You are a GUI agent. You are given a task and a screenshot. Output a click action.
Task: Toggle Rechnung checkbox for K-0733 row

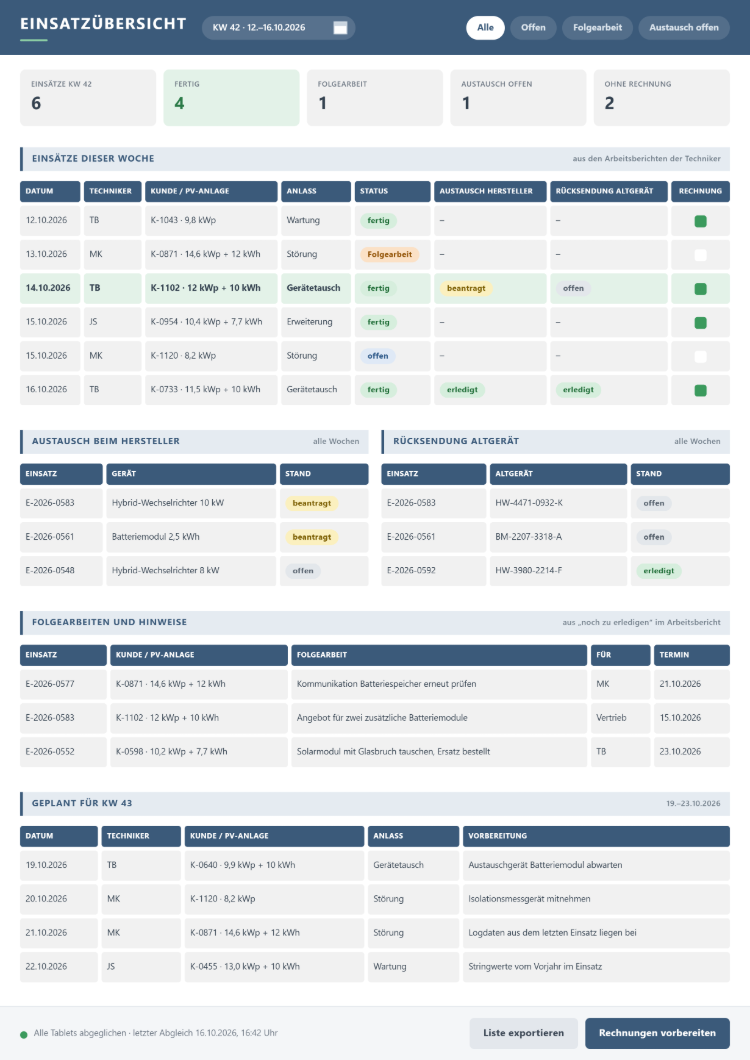700,390
